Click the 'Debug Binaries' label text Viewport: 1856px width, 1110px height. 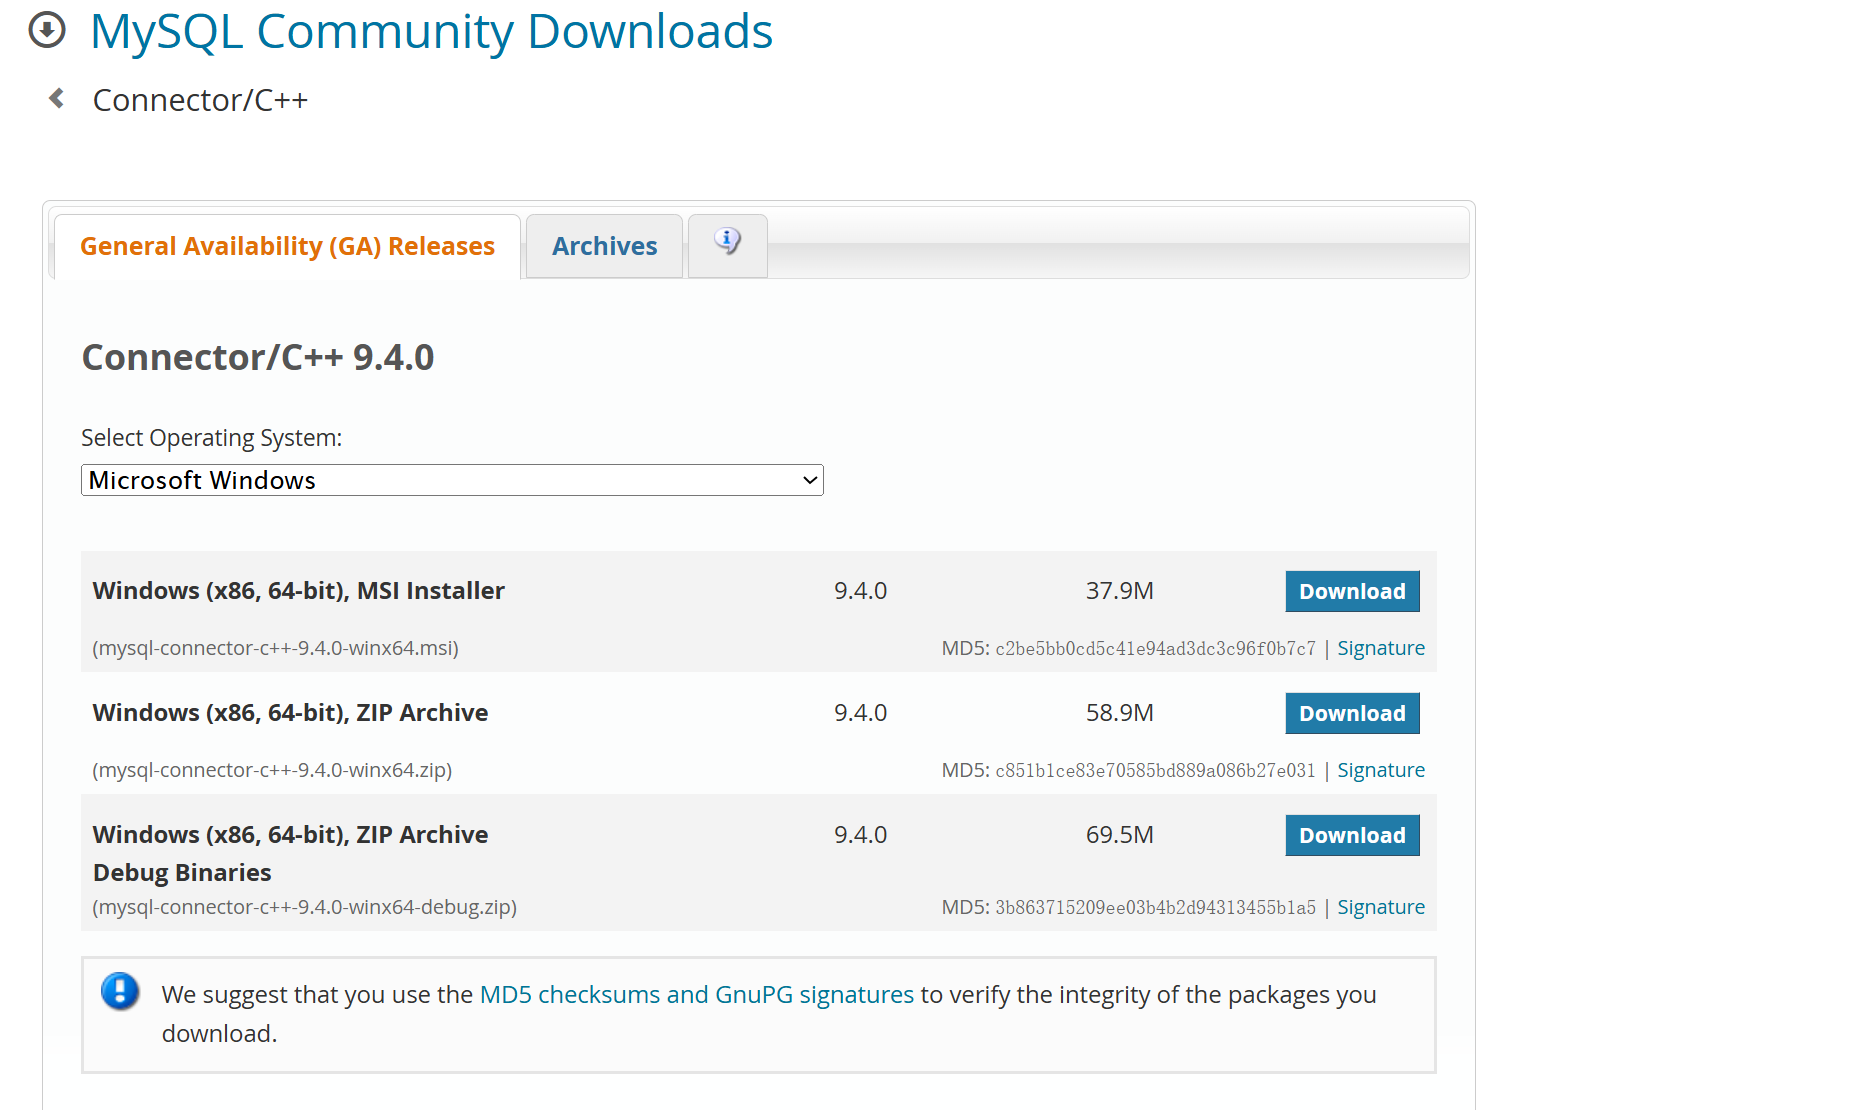pos(182,873)
